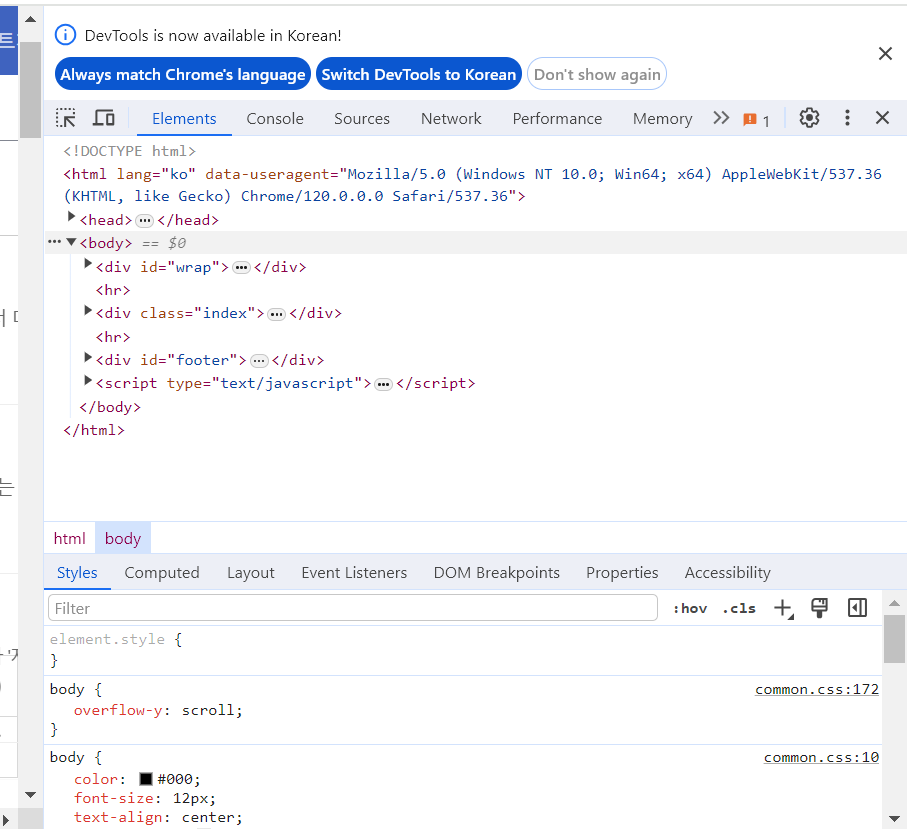Viewport: 907px width, 829px height.
Task: Open the issues counter badge
Action: coord(756,120)
